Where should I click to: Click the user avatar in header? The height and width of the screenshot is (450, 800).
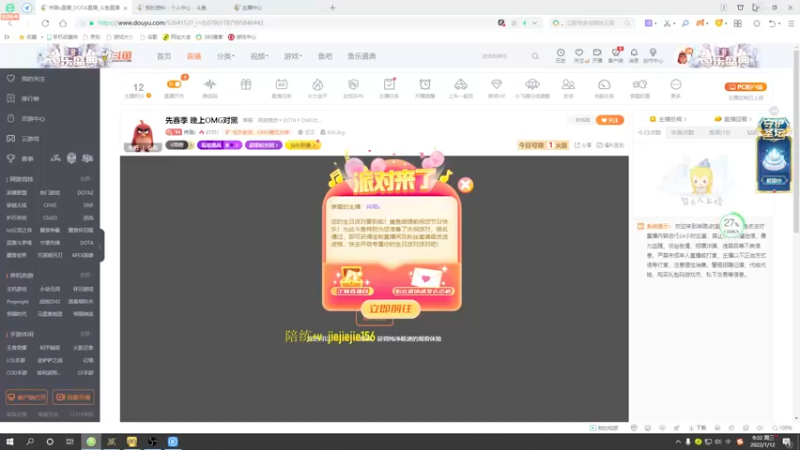(x=682, y=57)
